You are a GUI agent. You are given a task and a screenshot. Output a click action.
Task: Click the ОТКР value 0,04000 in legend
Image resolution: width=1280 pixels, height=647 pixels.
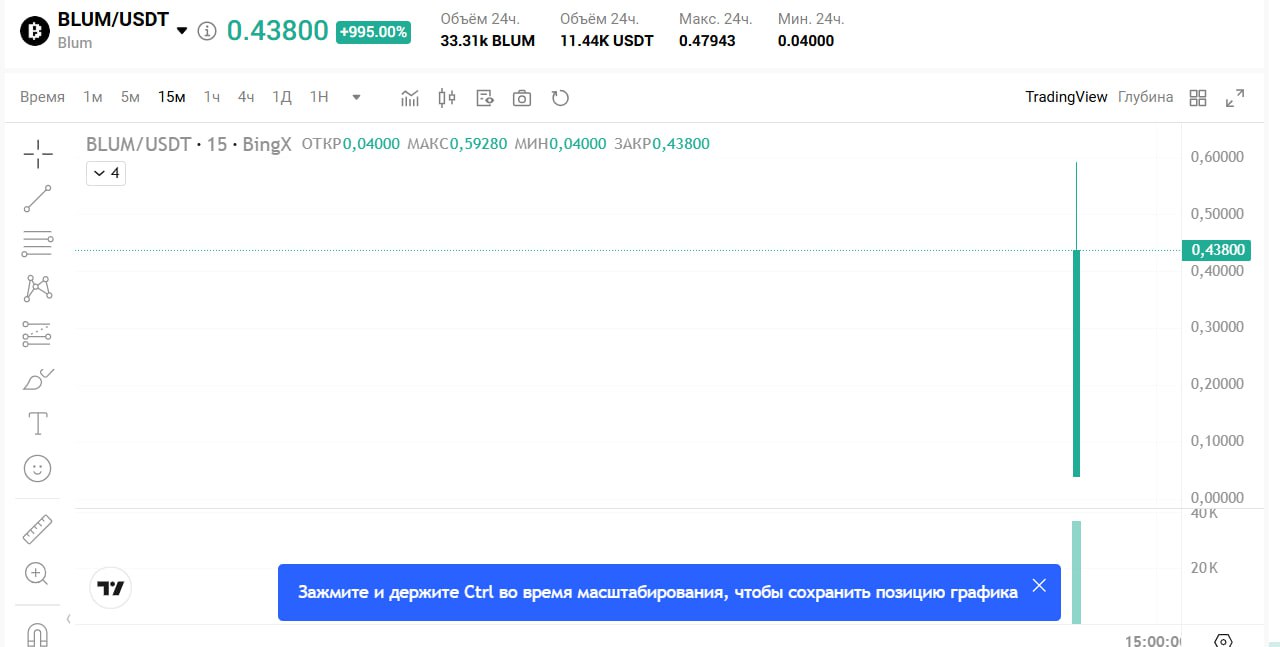click(371, 144)
